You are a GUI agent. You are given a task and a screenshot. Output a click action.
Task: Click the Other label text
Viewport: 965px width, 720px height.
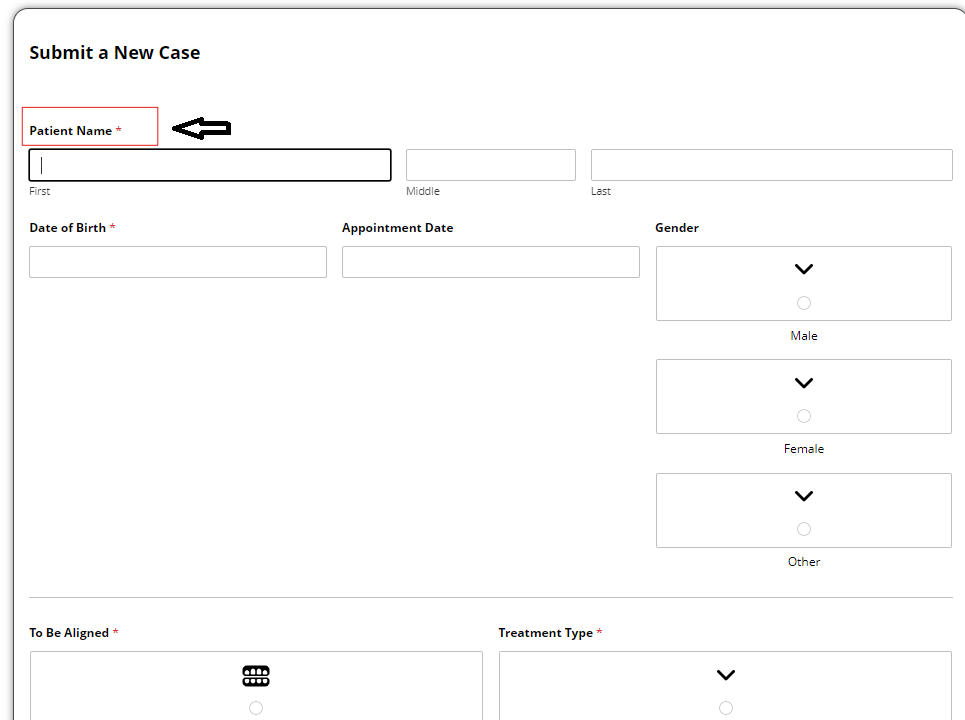point(804,561)
